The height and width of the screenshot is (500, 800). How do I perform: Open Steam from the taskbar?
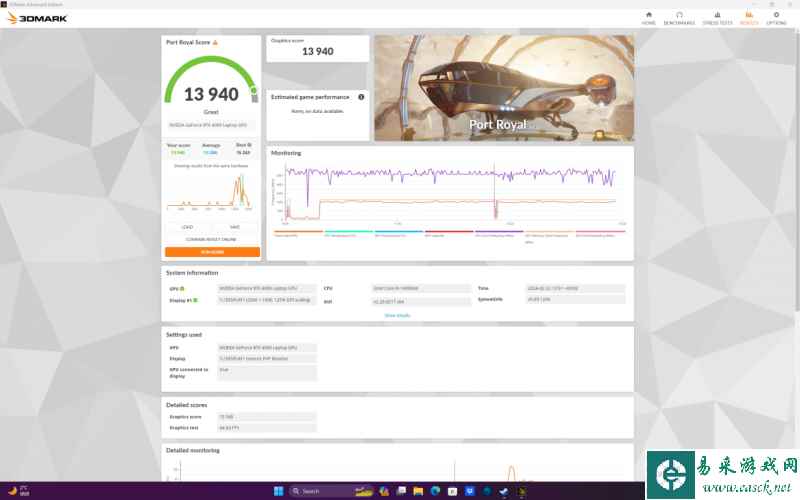coord(504,491)
